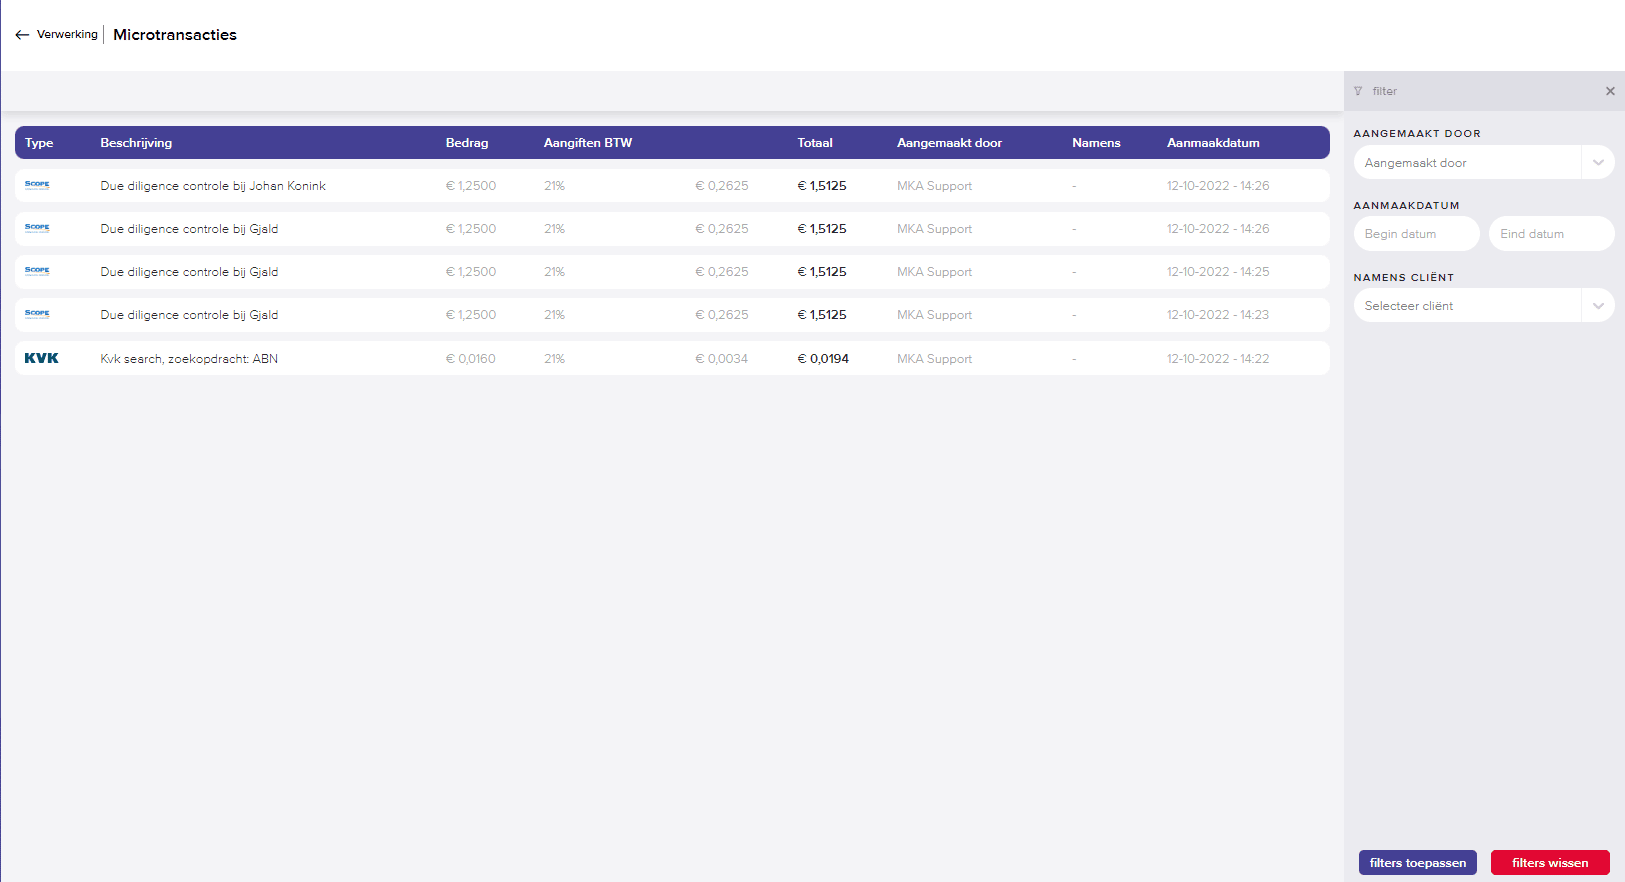Screen dimensions: 1625x882
Task: Sort by the Type column header
Action: [39, 143]
